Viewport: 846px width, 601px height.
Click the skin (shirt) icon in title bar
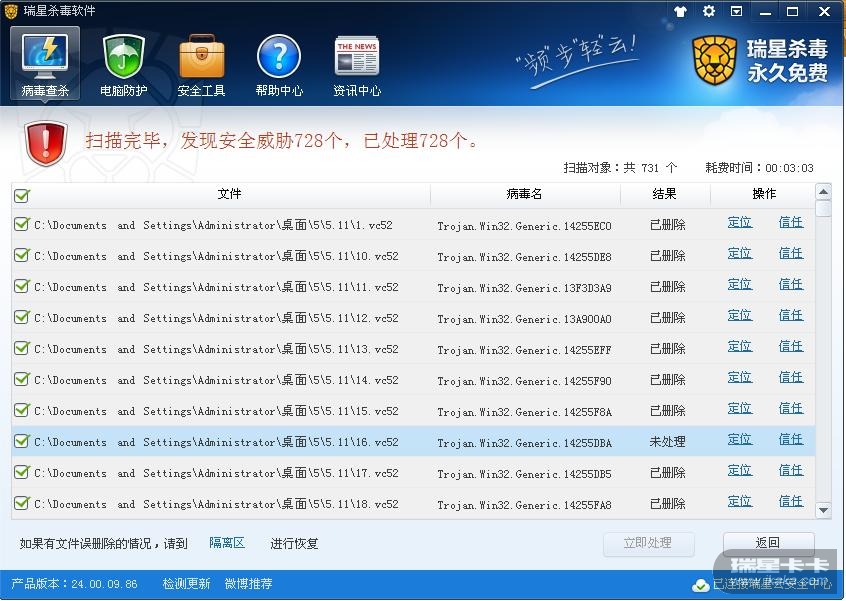[x=680, y=11]
